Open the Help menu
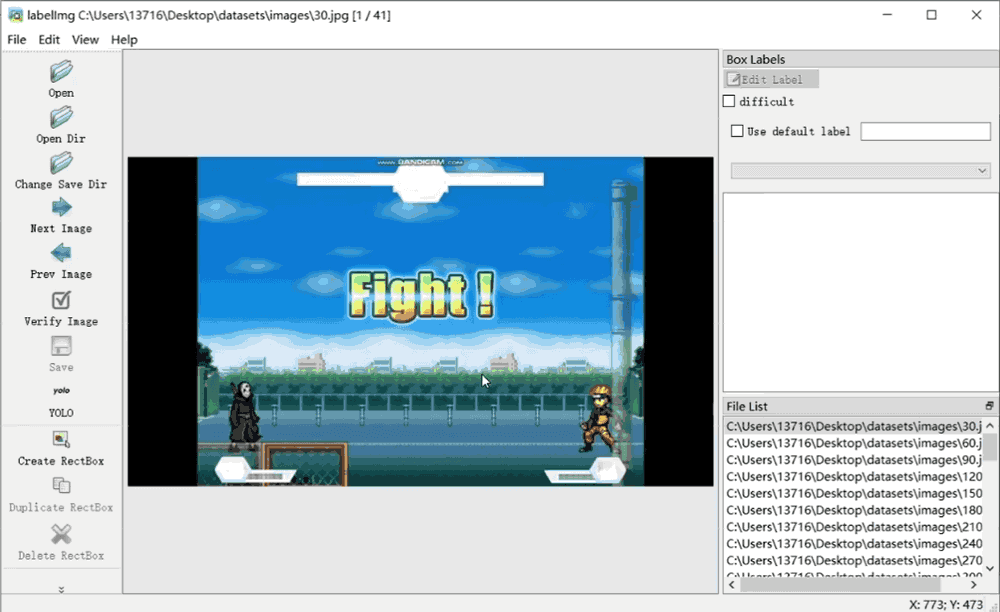This screenshot has height=612, width=1000. click(124, 40)
